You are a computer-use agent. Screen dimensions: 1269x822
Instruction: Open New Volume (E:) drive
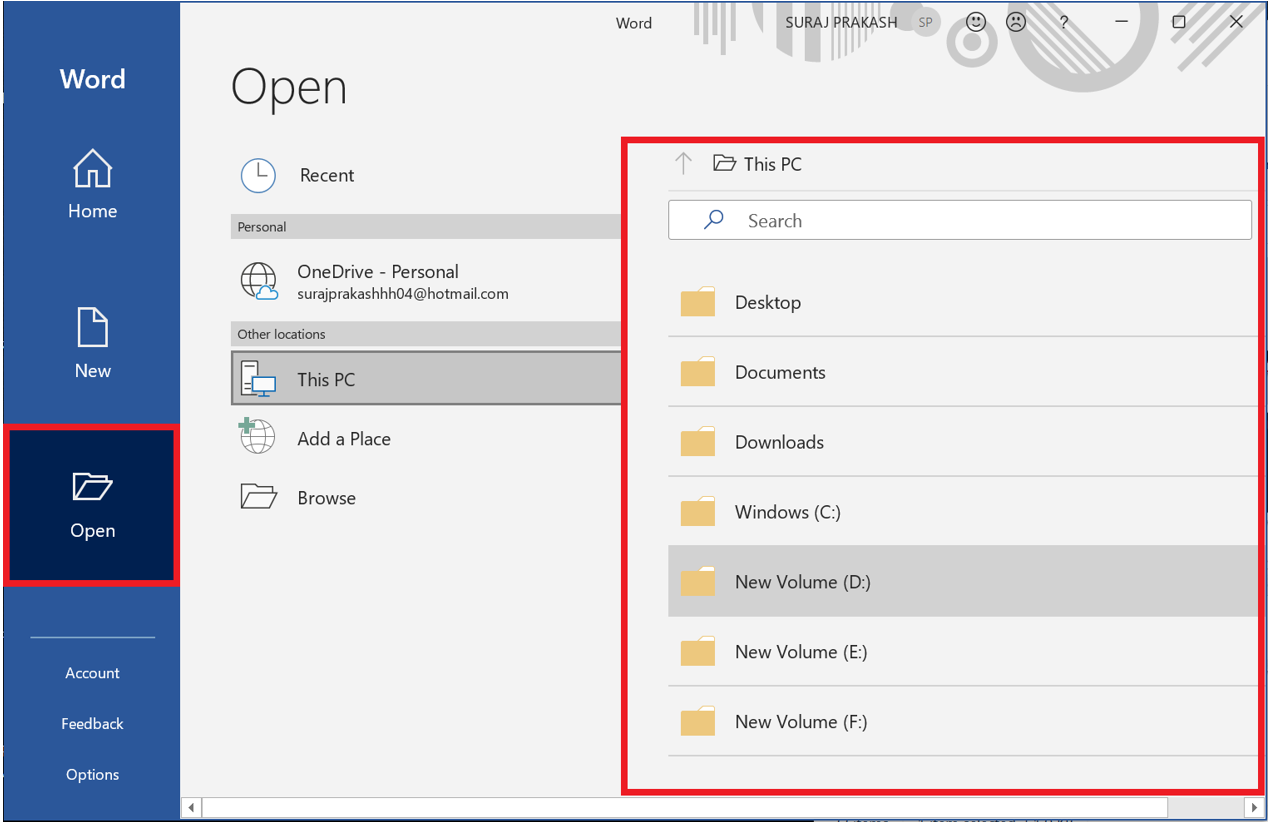(x=962, y=652)
